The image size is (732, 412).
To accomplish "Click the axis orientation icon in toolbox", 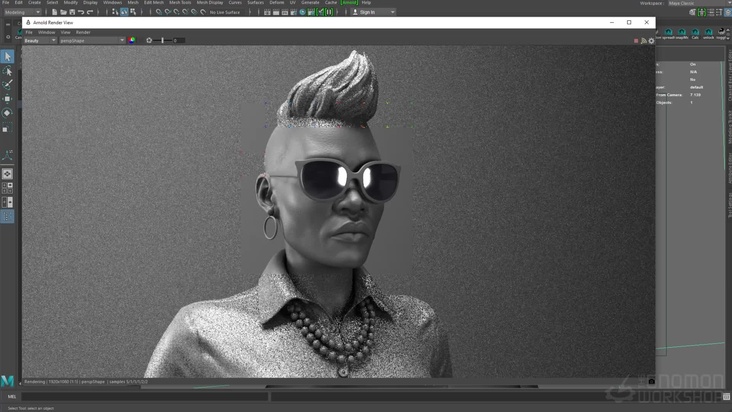I will pyautogui.click(x=7, y=155).
